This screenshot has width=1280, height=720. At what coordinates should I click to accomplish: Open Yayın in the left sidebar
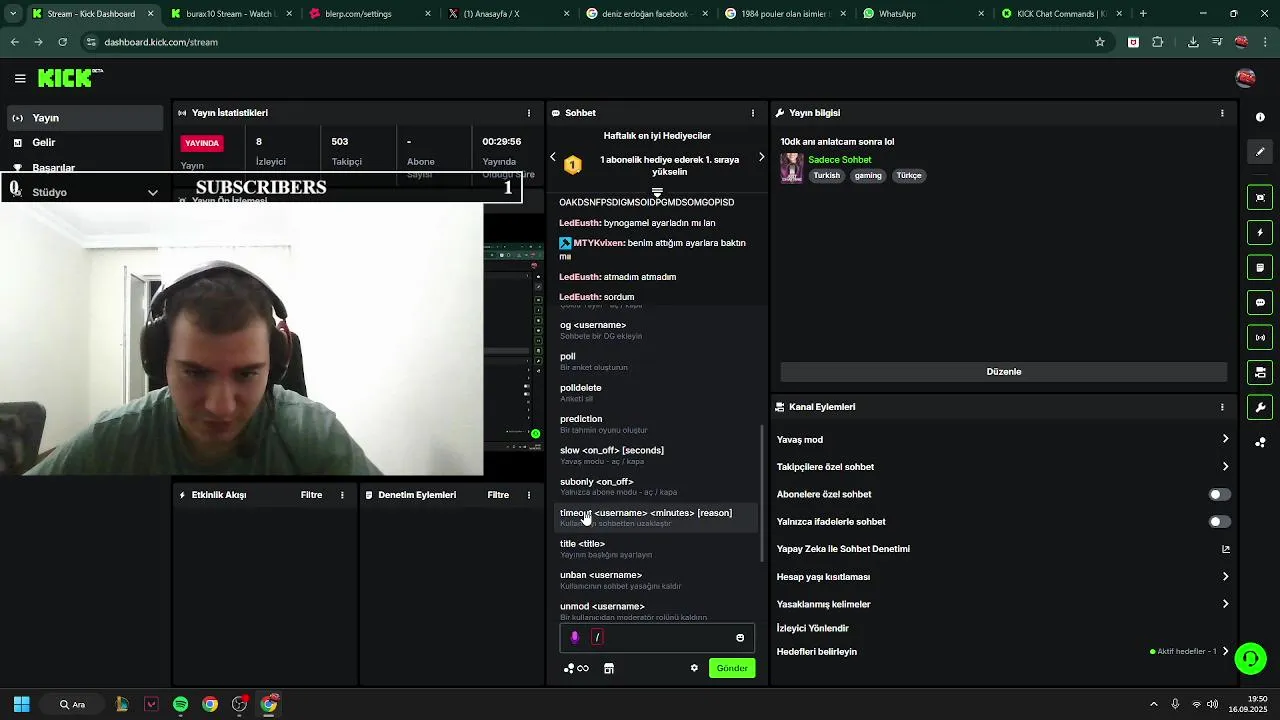click(x=84, y=118)
